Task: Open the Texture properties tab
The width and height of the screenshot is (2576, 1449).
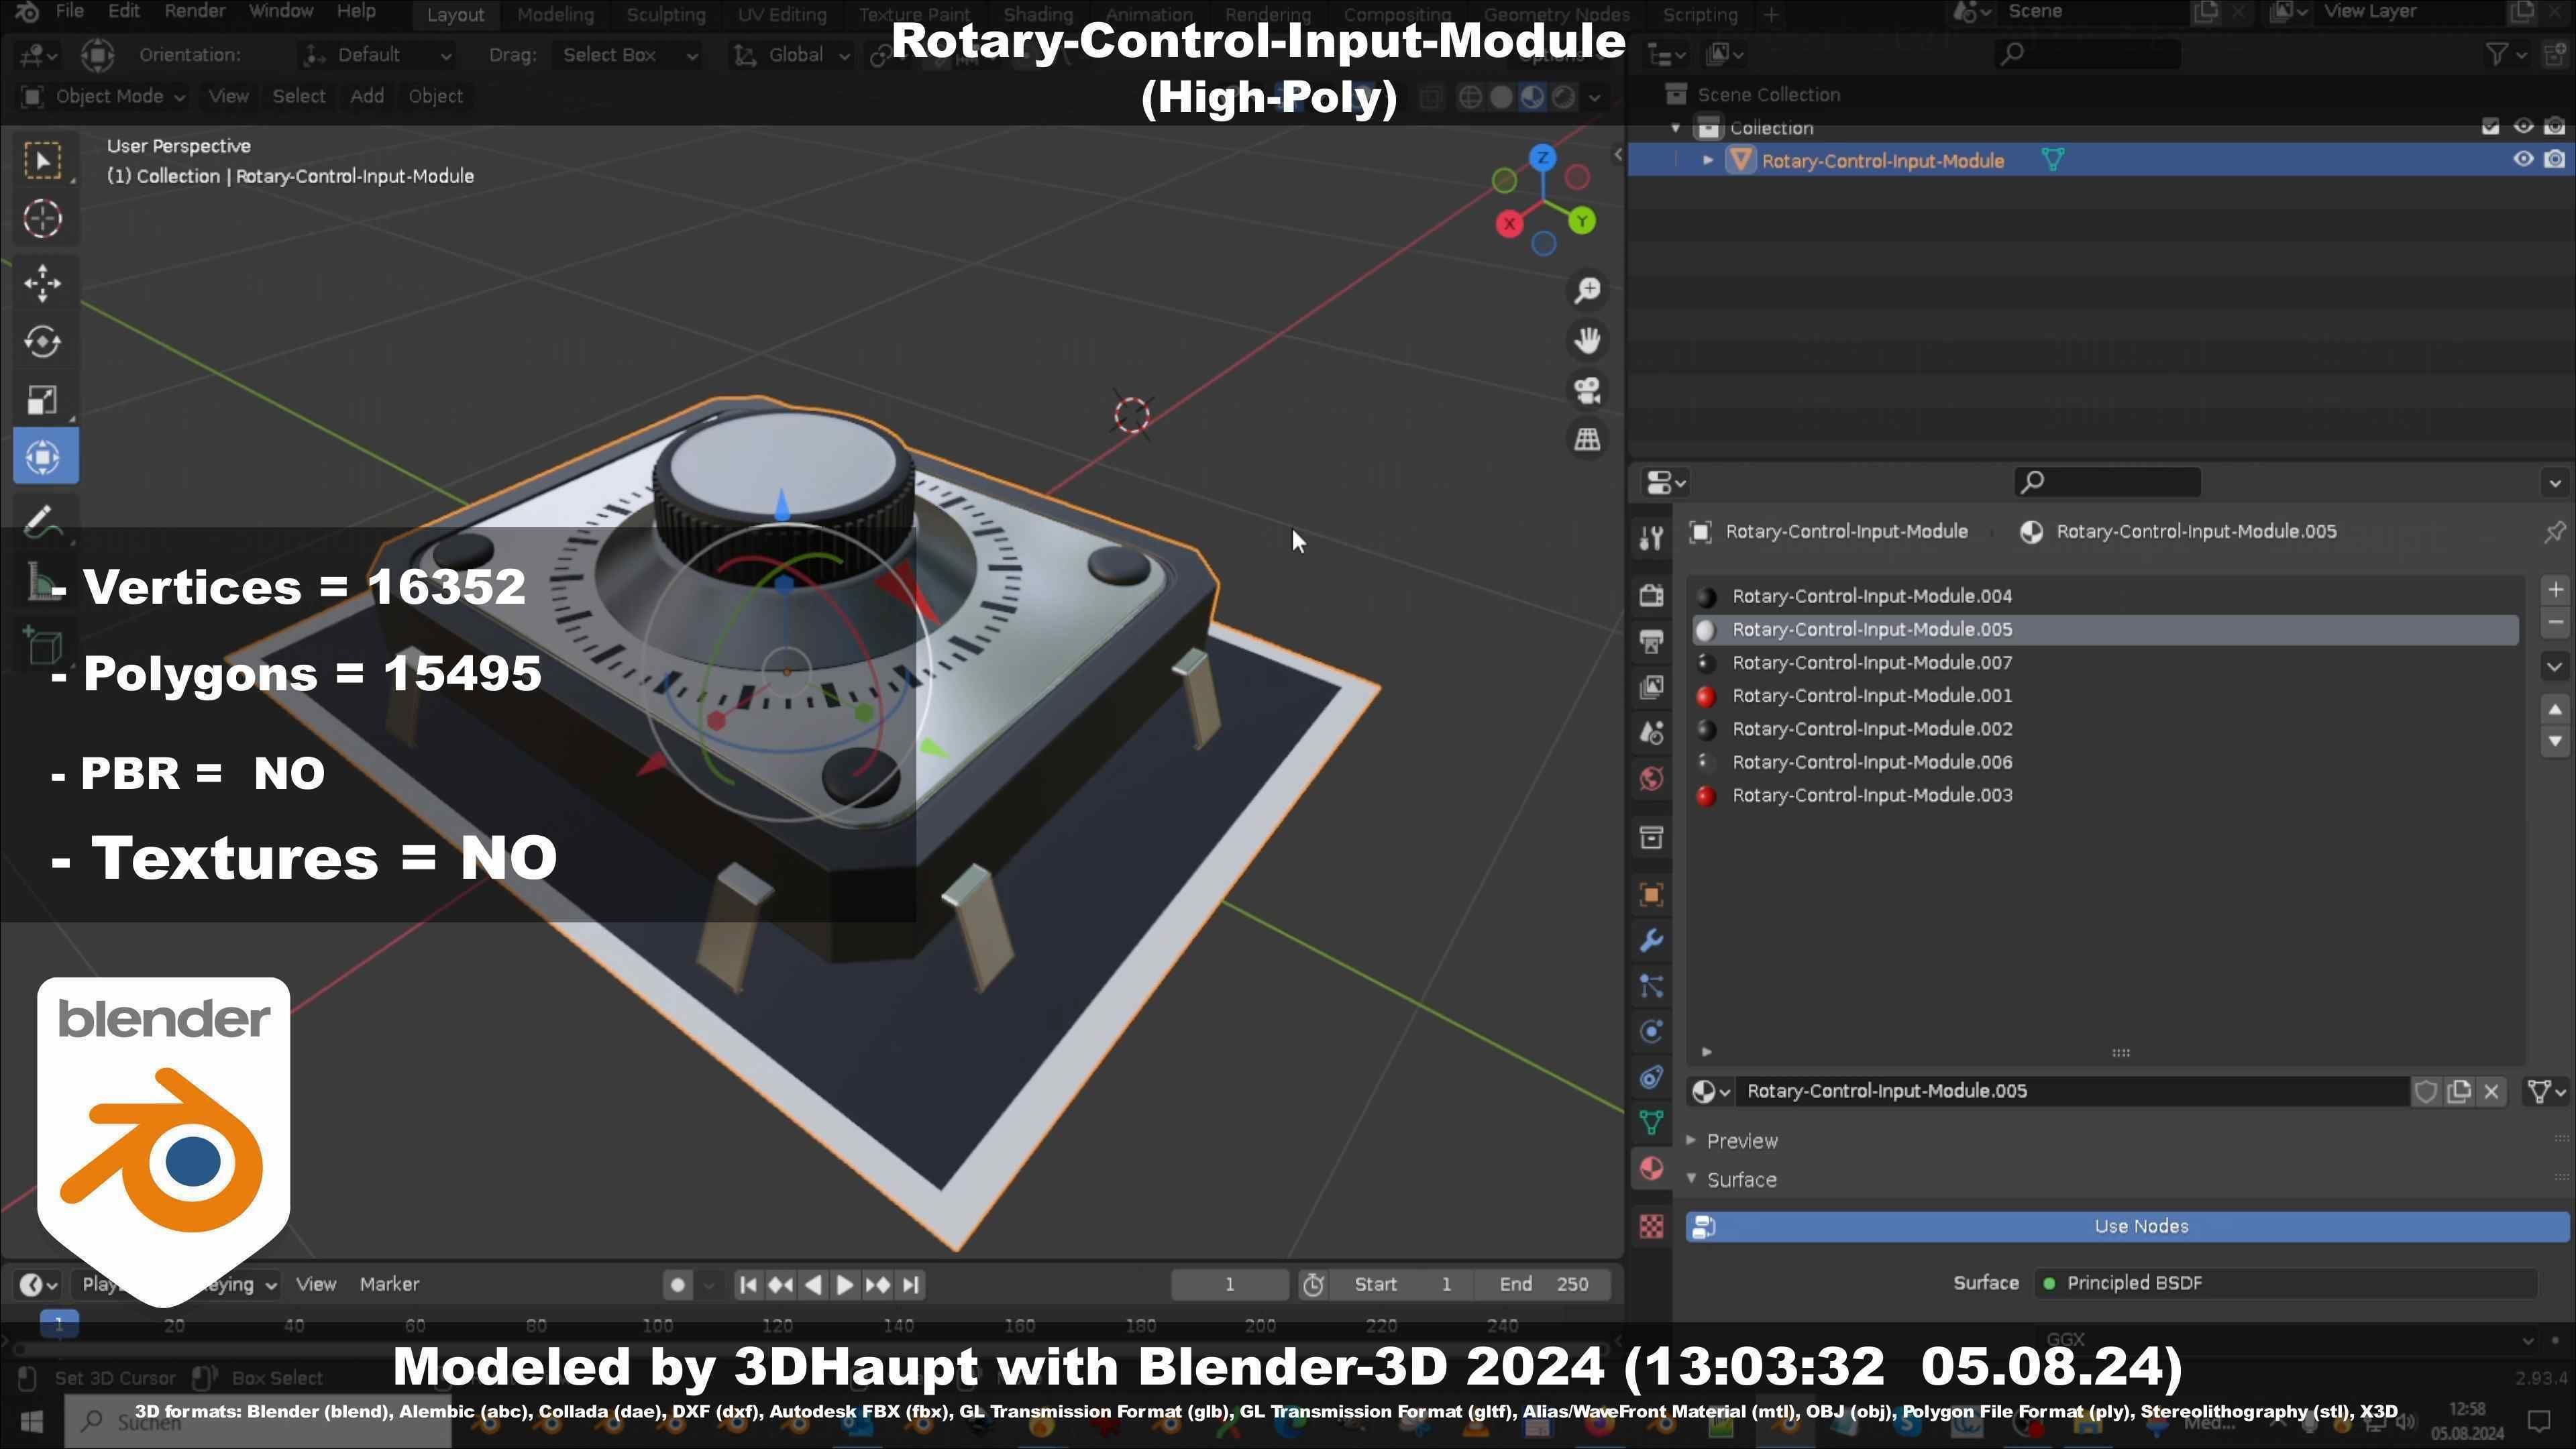Action: point(1652,1226)
